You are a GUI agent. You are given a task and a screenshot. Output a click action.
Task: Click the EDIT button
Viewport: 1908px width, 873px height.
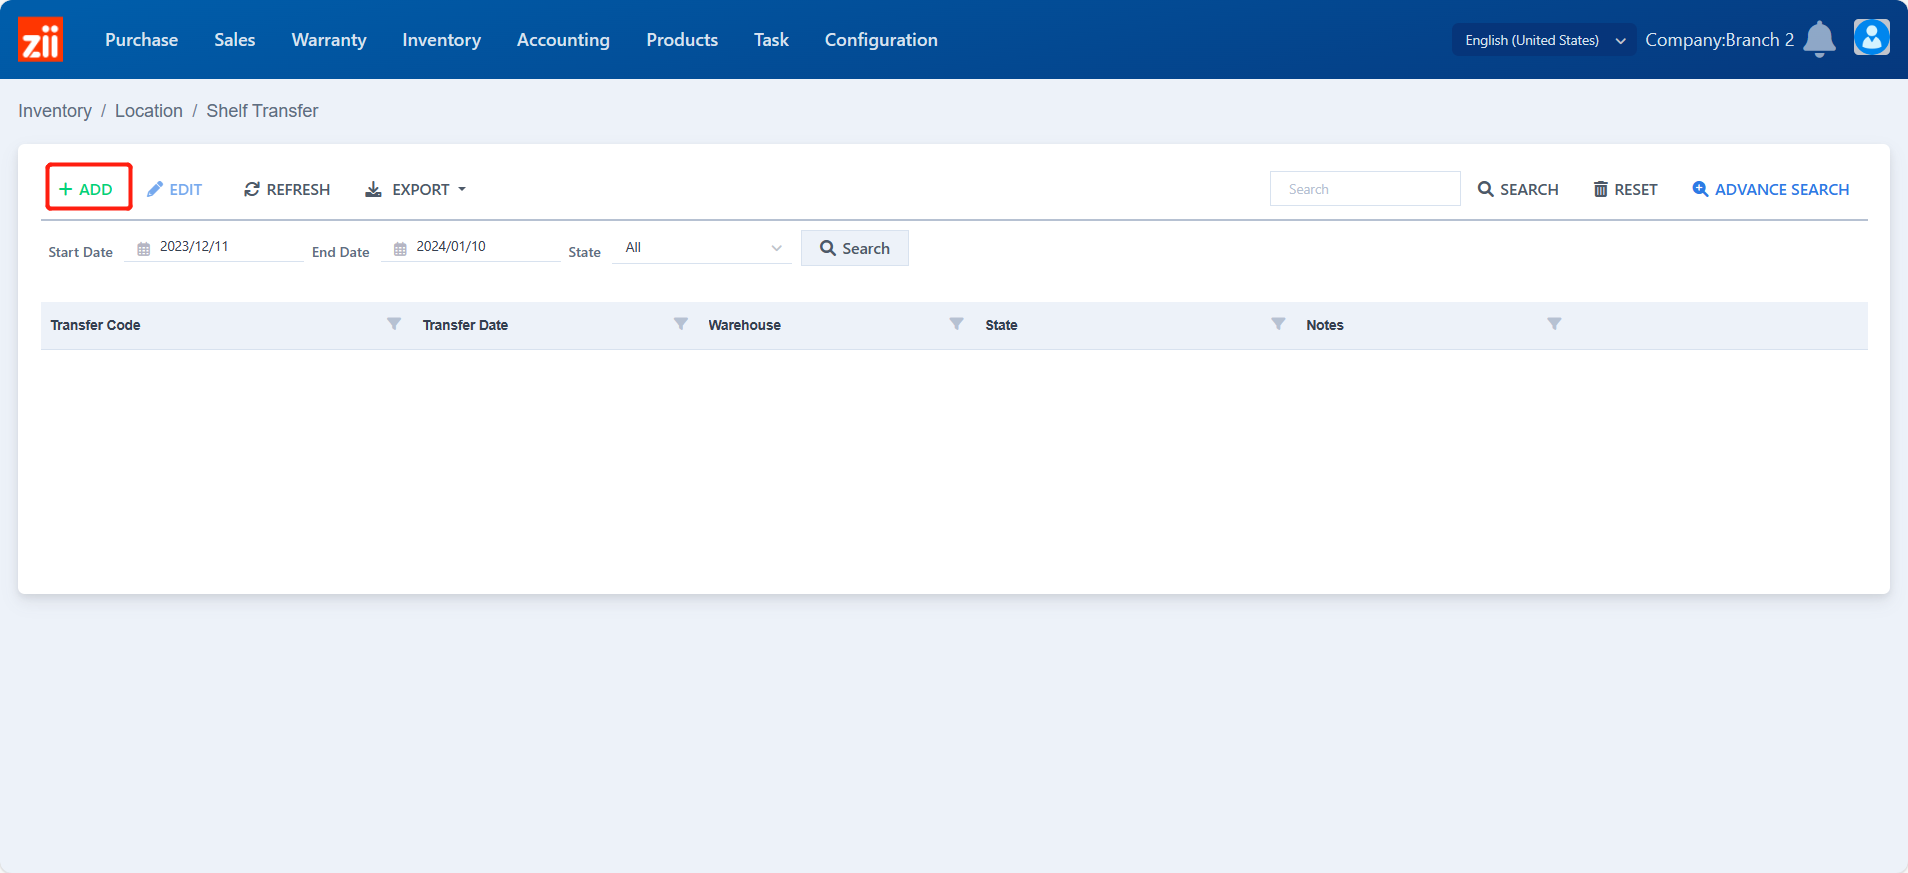click(x=175, y=189)
